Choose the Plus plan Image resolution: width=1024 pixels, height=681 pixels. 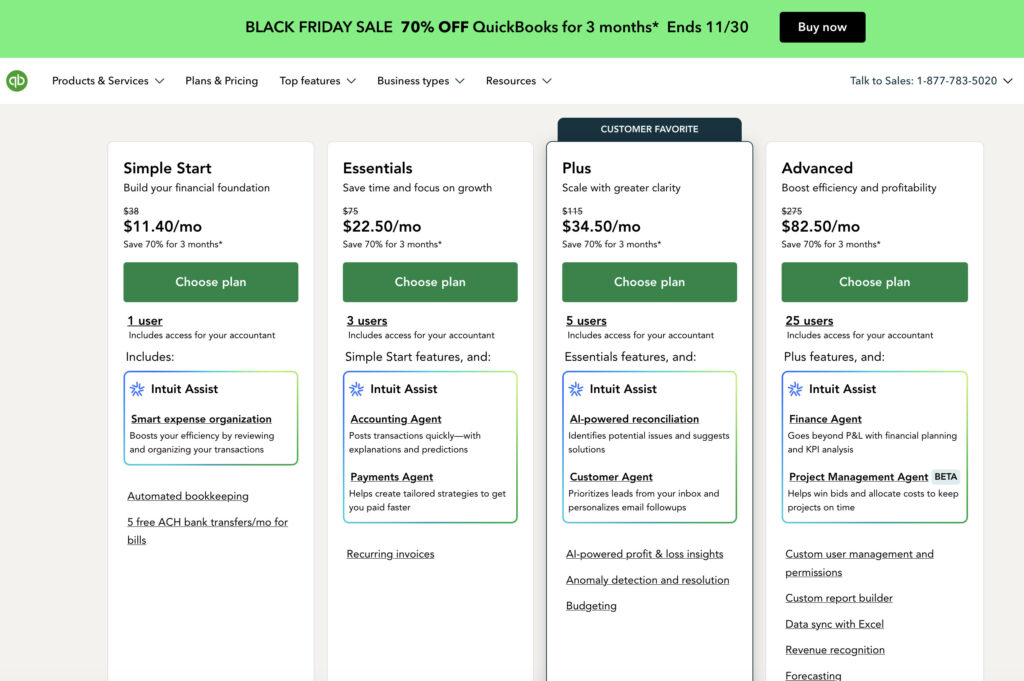click(649, 282)
